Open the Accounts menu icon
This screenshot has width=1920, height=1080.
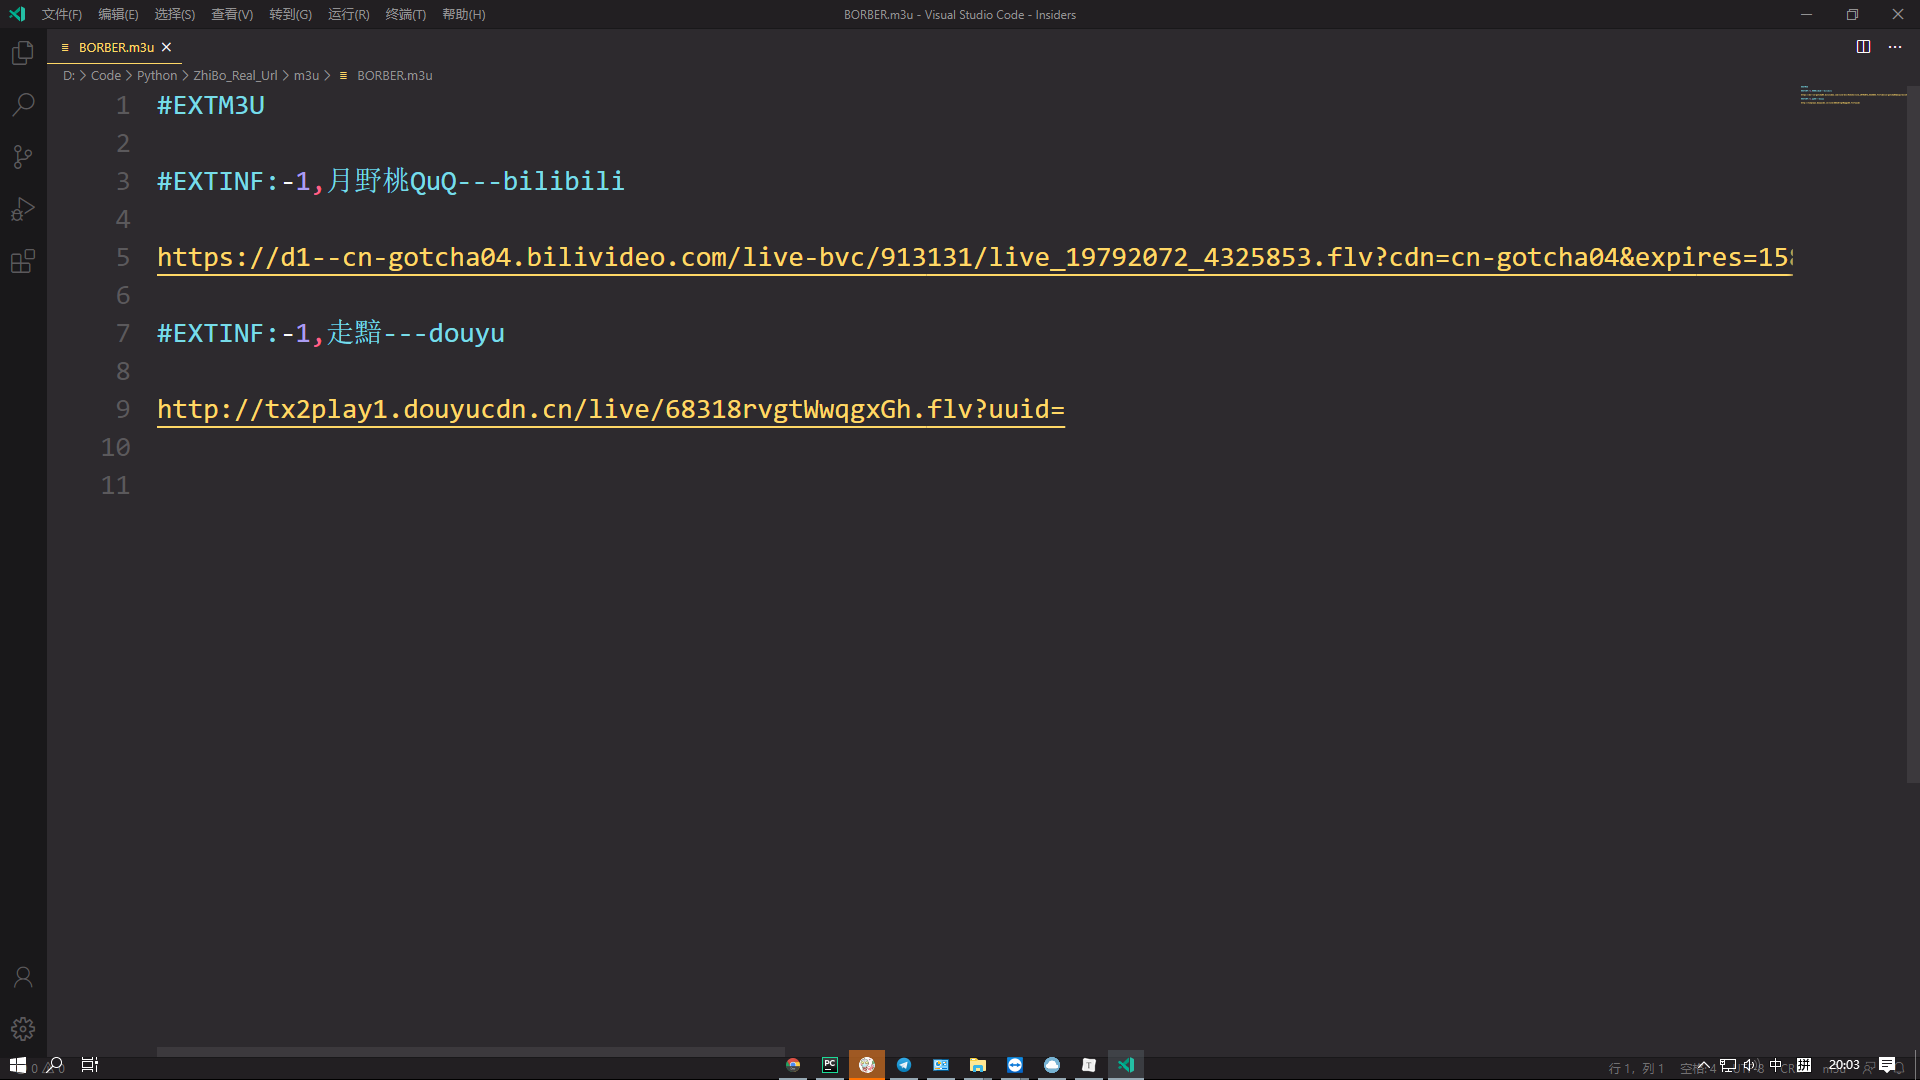23,977
